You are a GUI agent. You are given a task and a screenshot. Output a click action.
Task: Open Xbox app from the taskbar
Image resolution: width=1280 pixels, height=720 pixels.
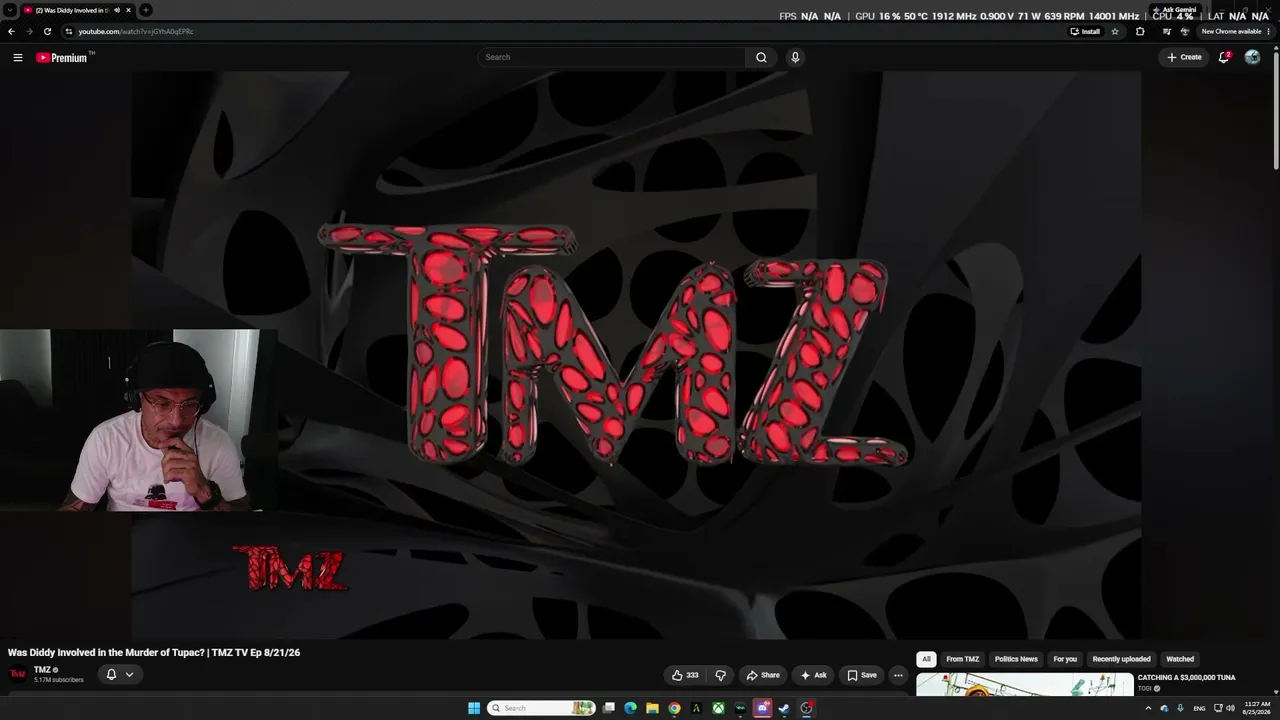click(x=718, y=708)
